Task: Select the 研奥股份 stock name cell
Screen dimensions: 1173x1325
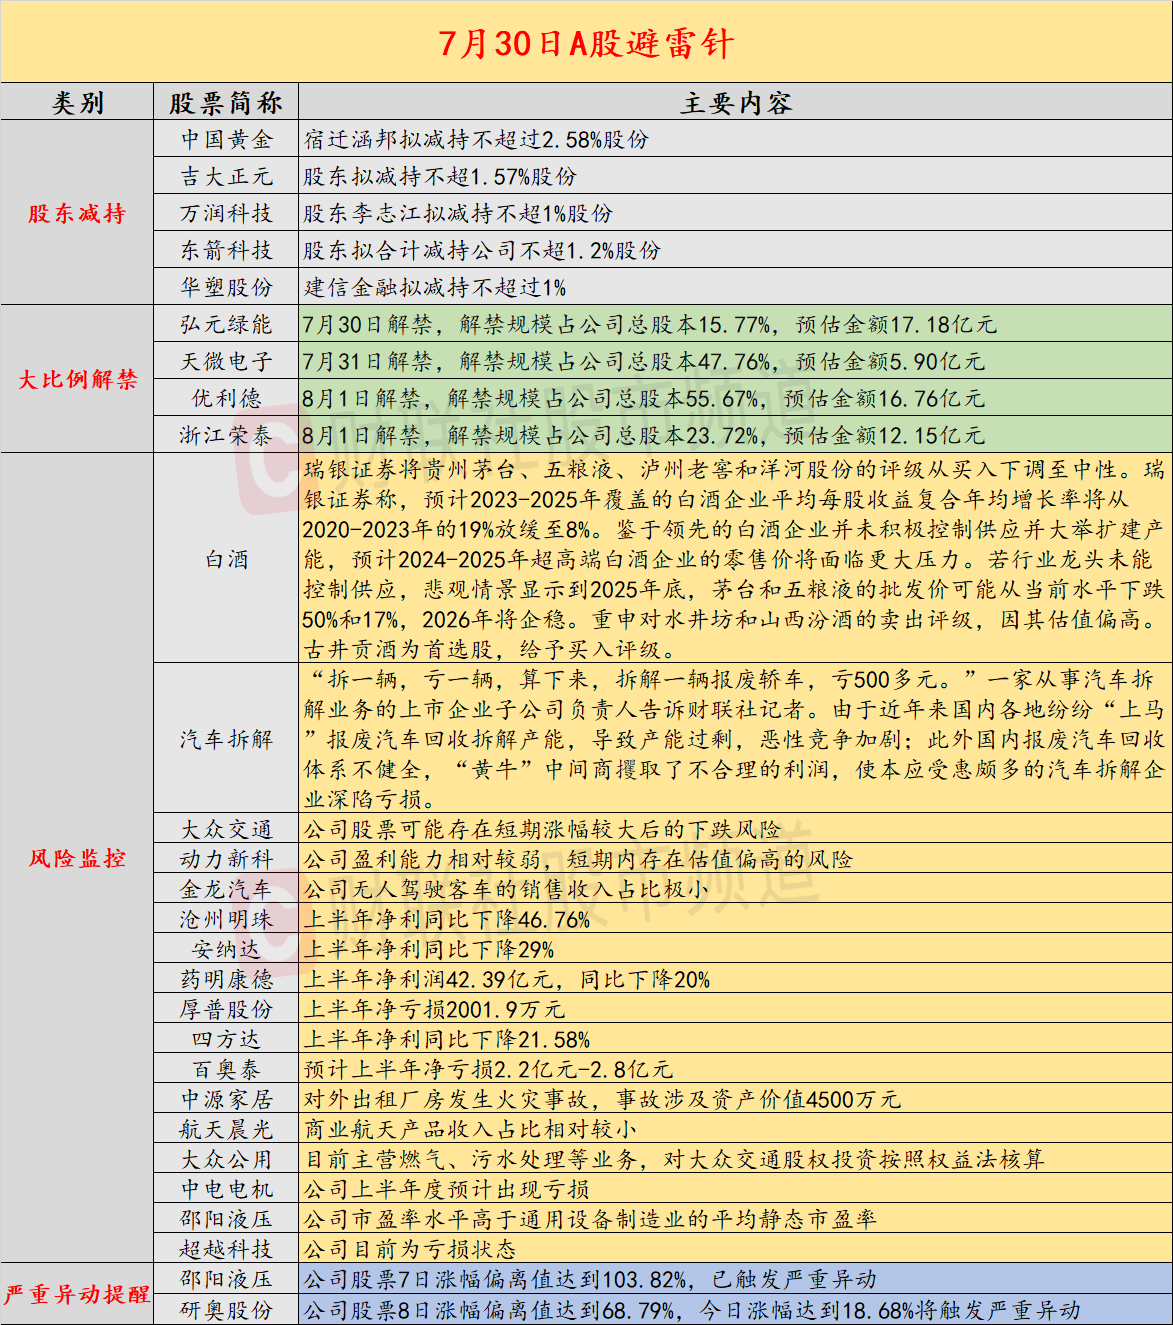Action: (226, 1310)
